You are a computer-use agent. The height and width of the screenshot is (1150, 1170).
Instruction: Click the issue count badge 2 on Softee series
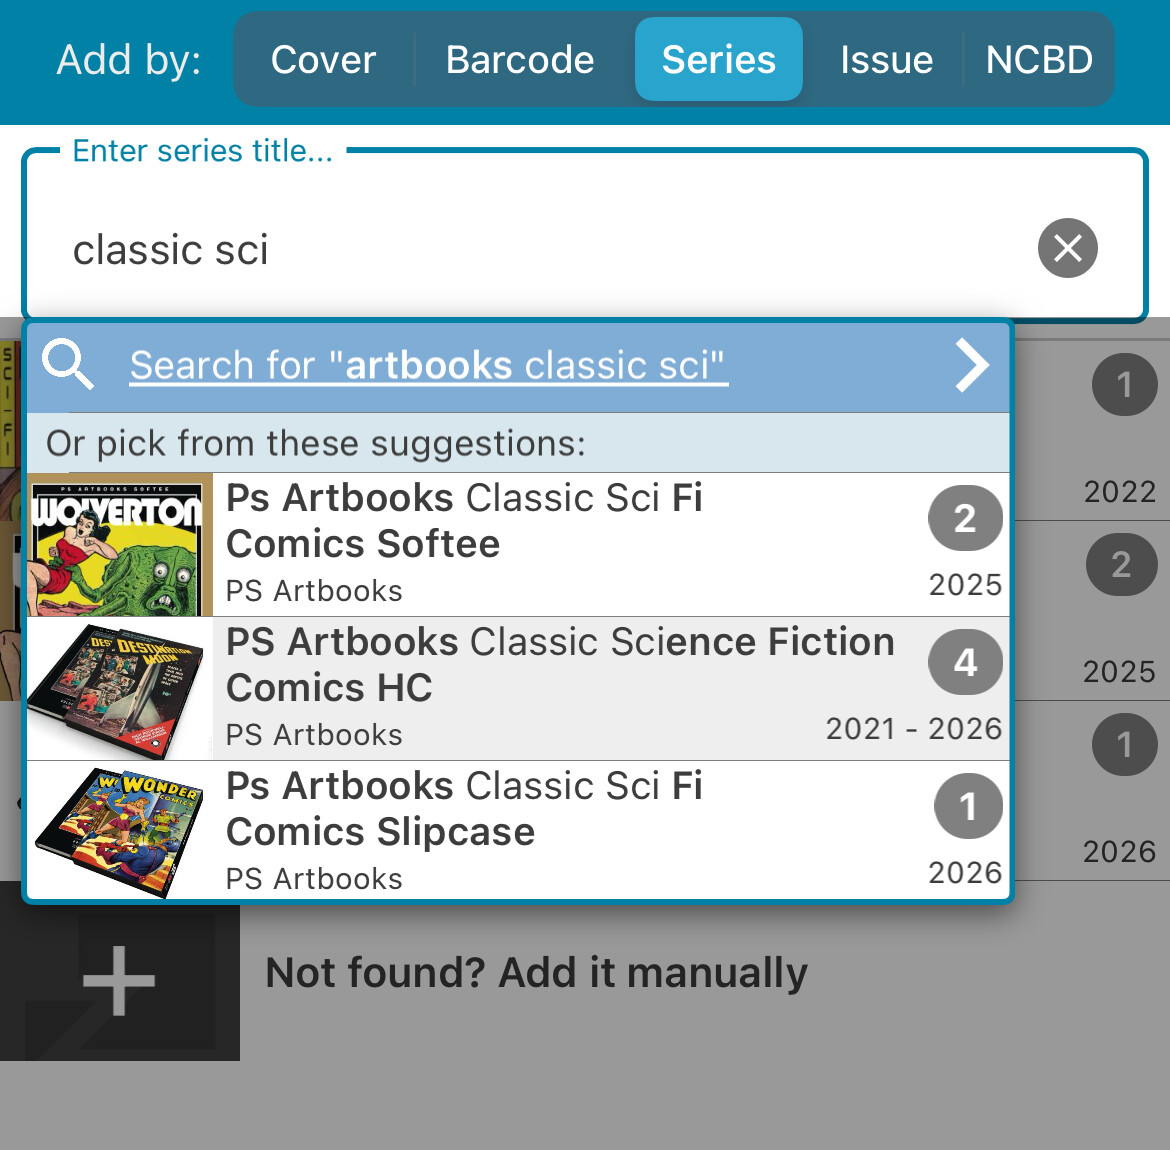(x=965, y=518)
